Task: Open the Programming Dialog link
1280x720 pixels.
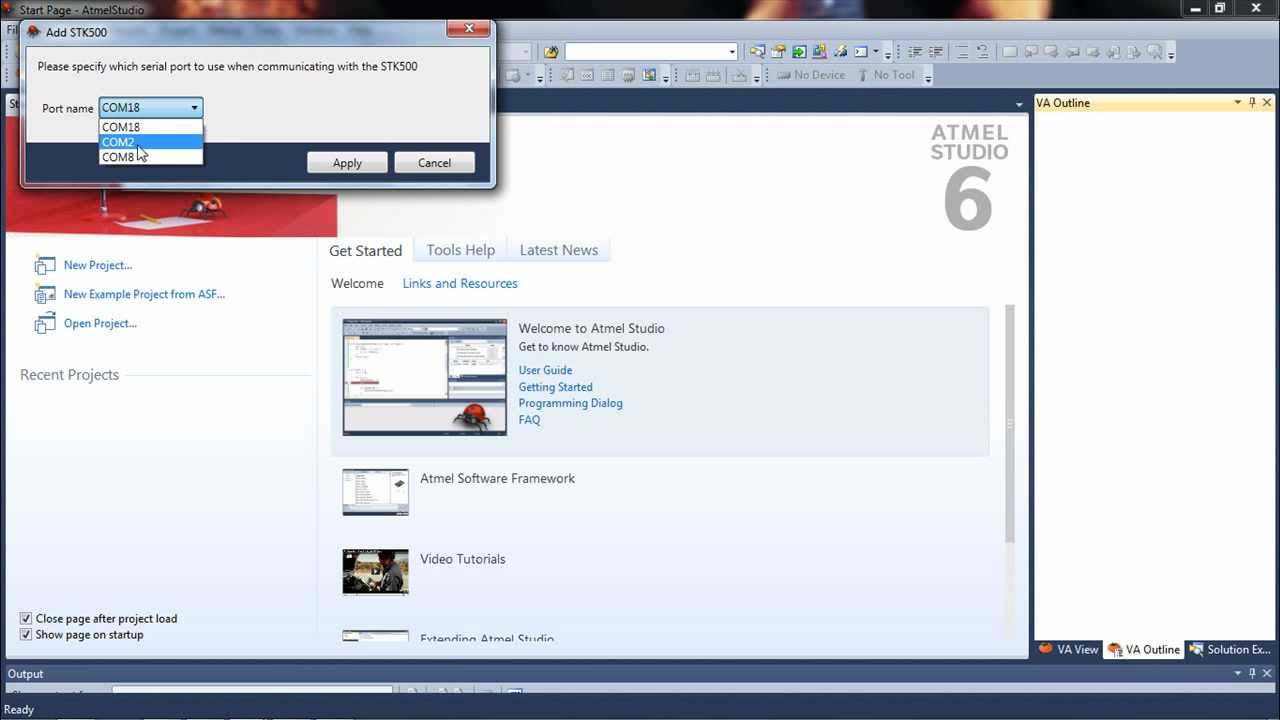Action: tap(570, 403)
